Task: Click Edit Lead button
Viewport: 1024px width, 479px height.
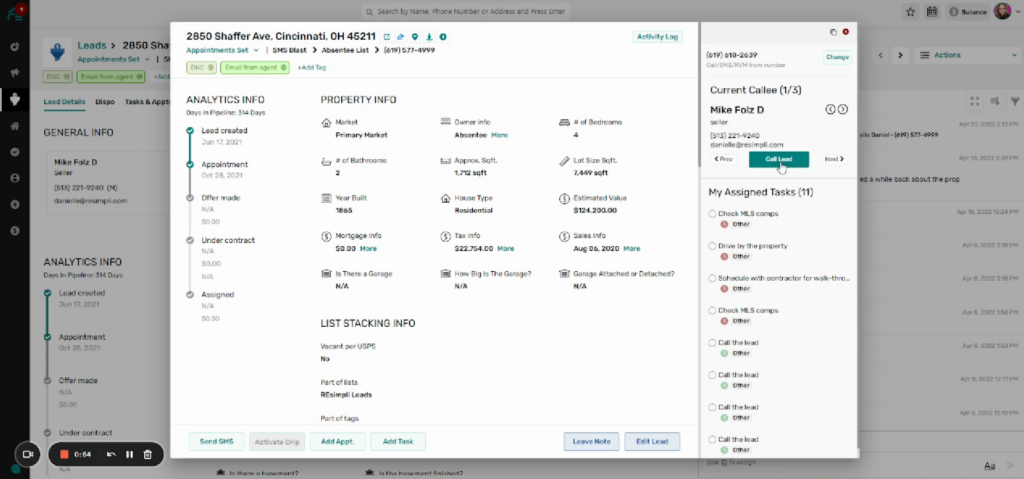Action: [x=652, y=442]
